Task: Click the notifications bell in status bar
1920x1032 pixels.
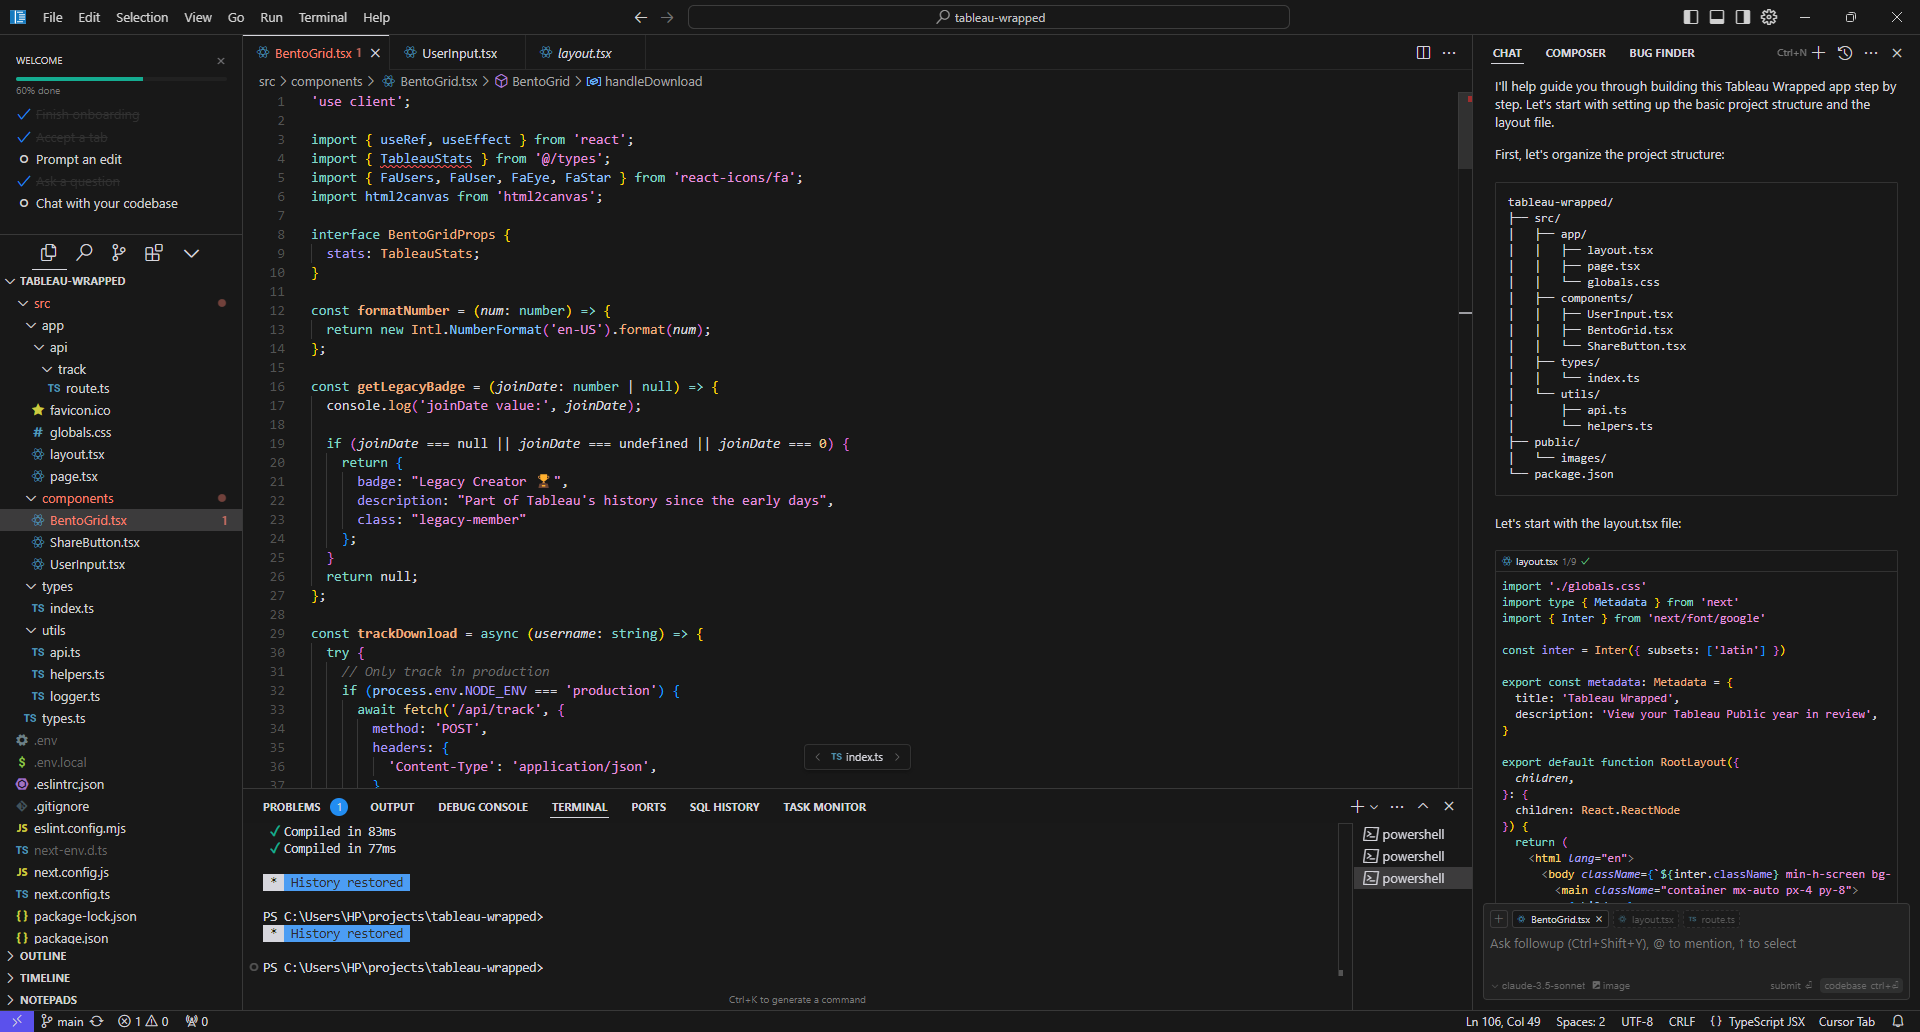Action: coord(1897,1021)
